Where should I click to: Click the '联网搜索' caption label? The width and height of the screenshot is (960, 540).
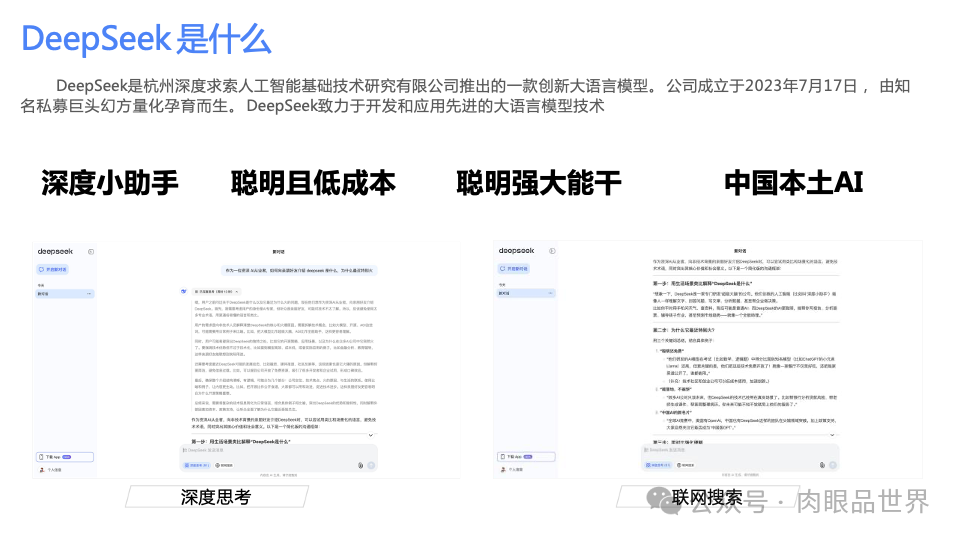[x=707, y=497]
